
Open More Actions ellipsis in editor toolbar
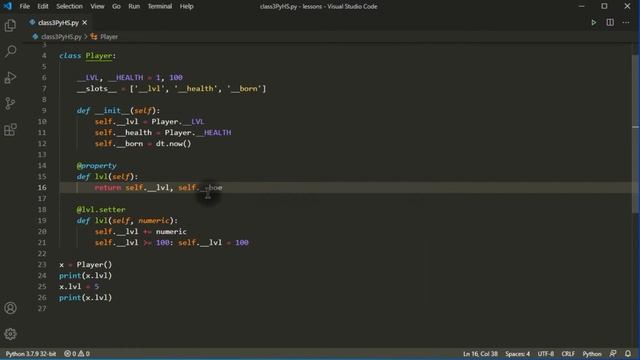coord(626,22)
